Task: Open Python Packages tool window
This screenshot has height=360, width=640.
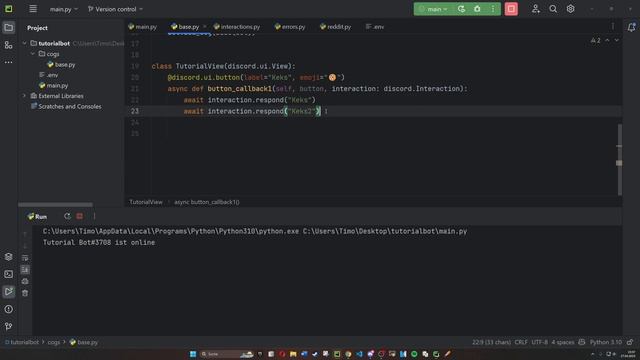Action: [x=9, y=257]
